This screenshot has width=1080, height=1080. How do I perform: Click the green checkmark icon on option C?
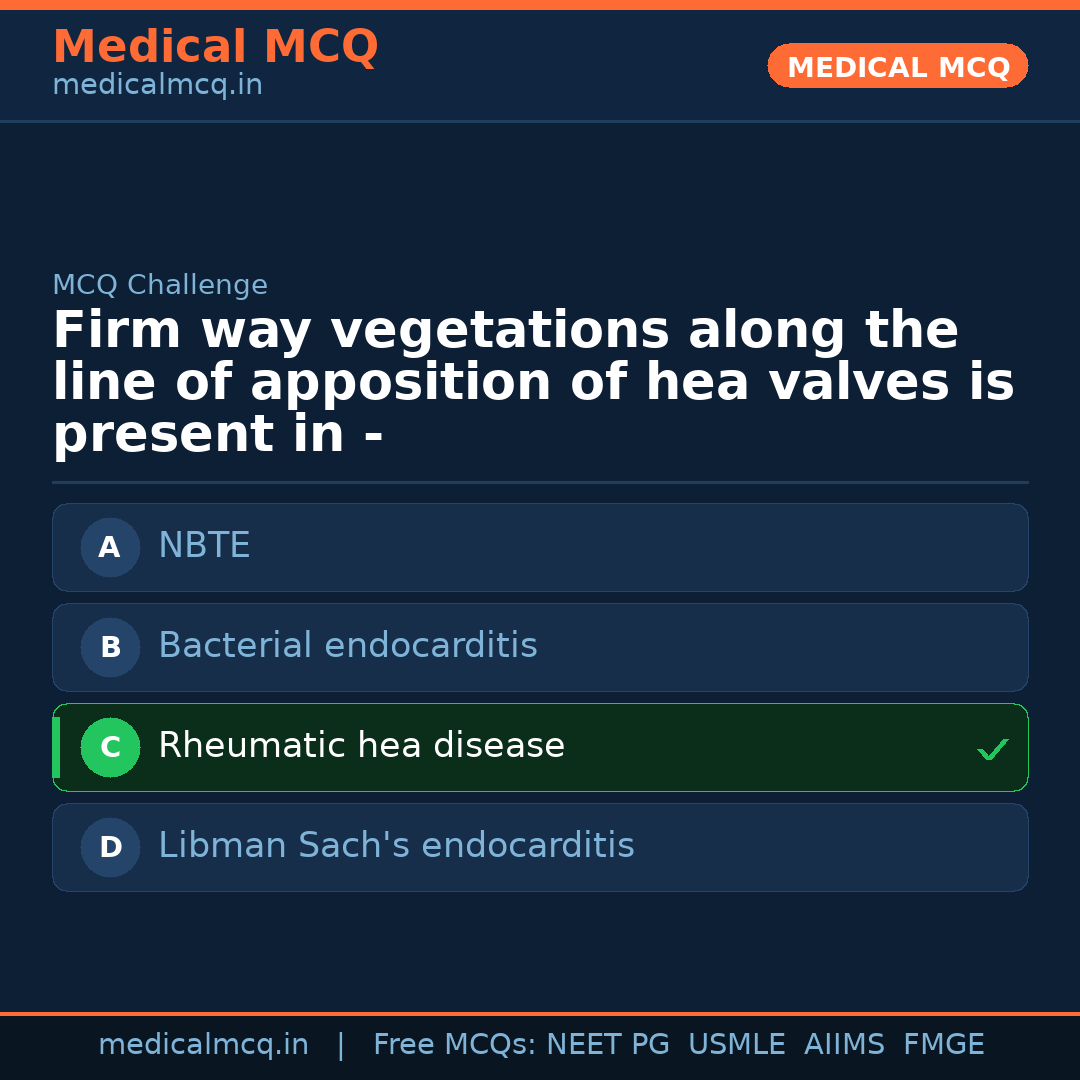point(992,749)
